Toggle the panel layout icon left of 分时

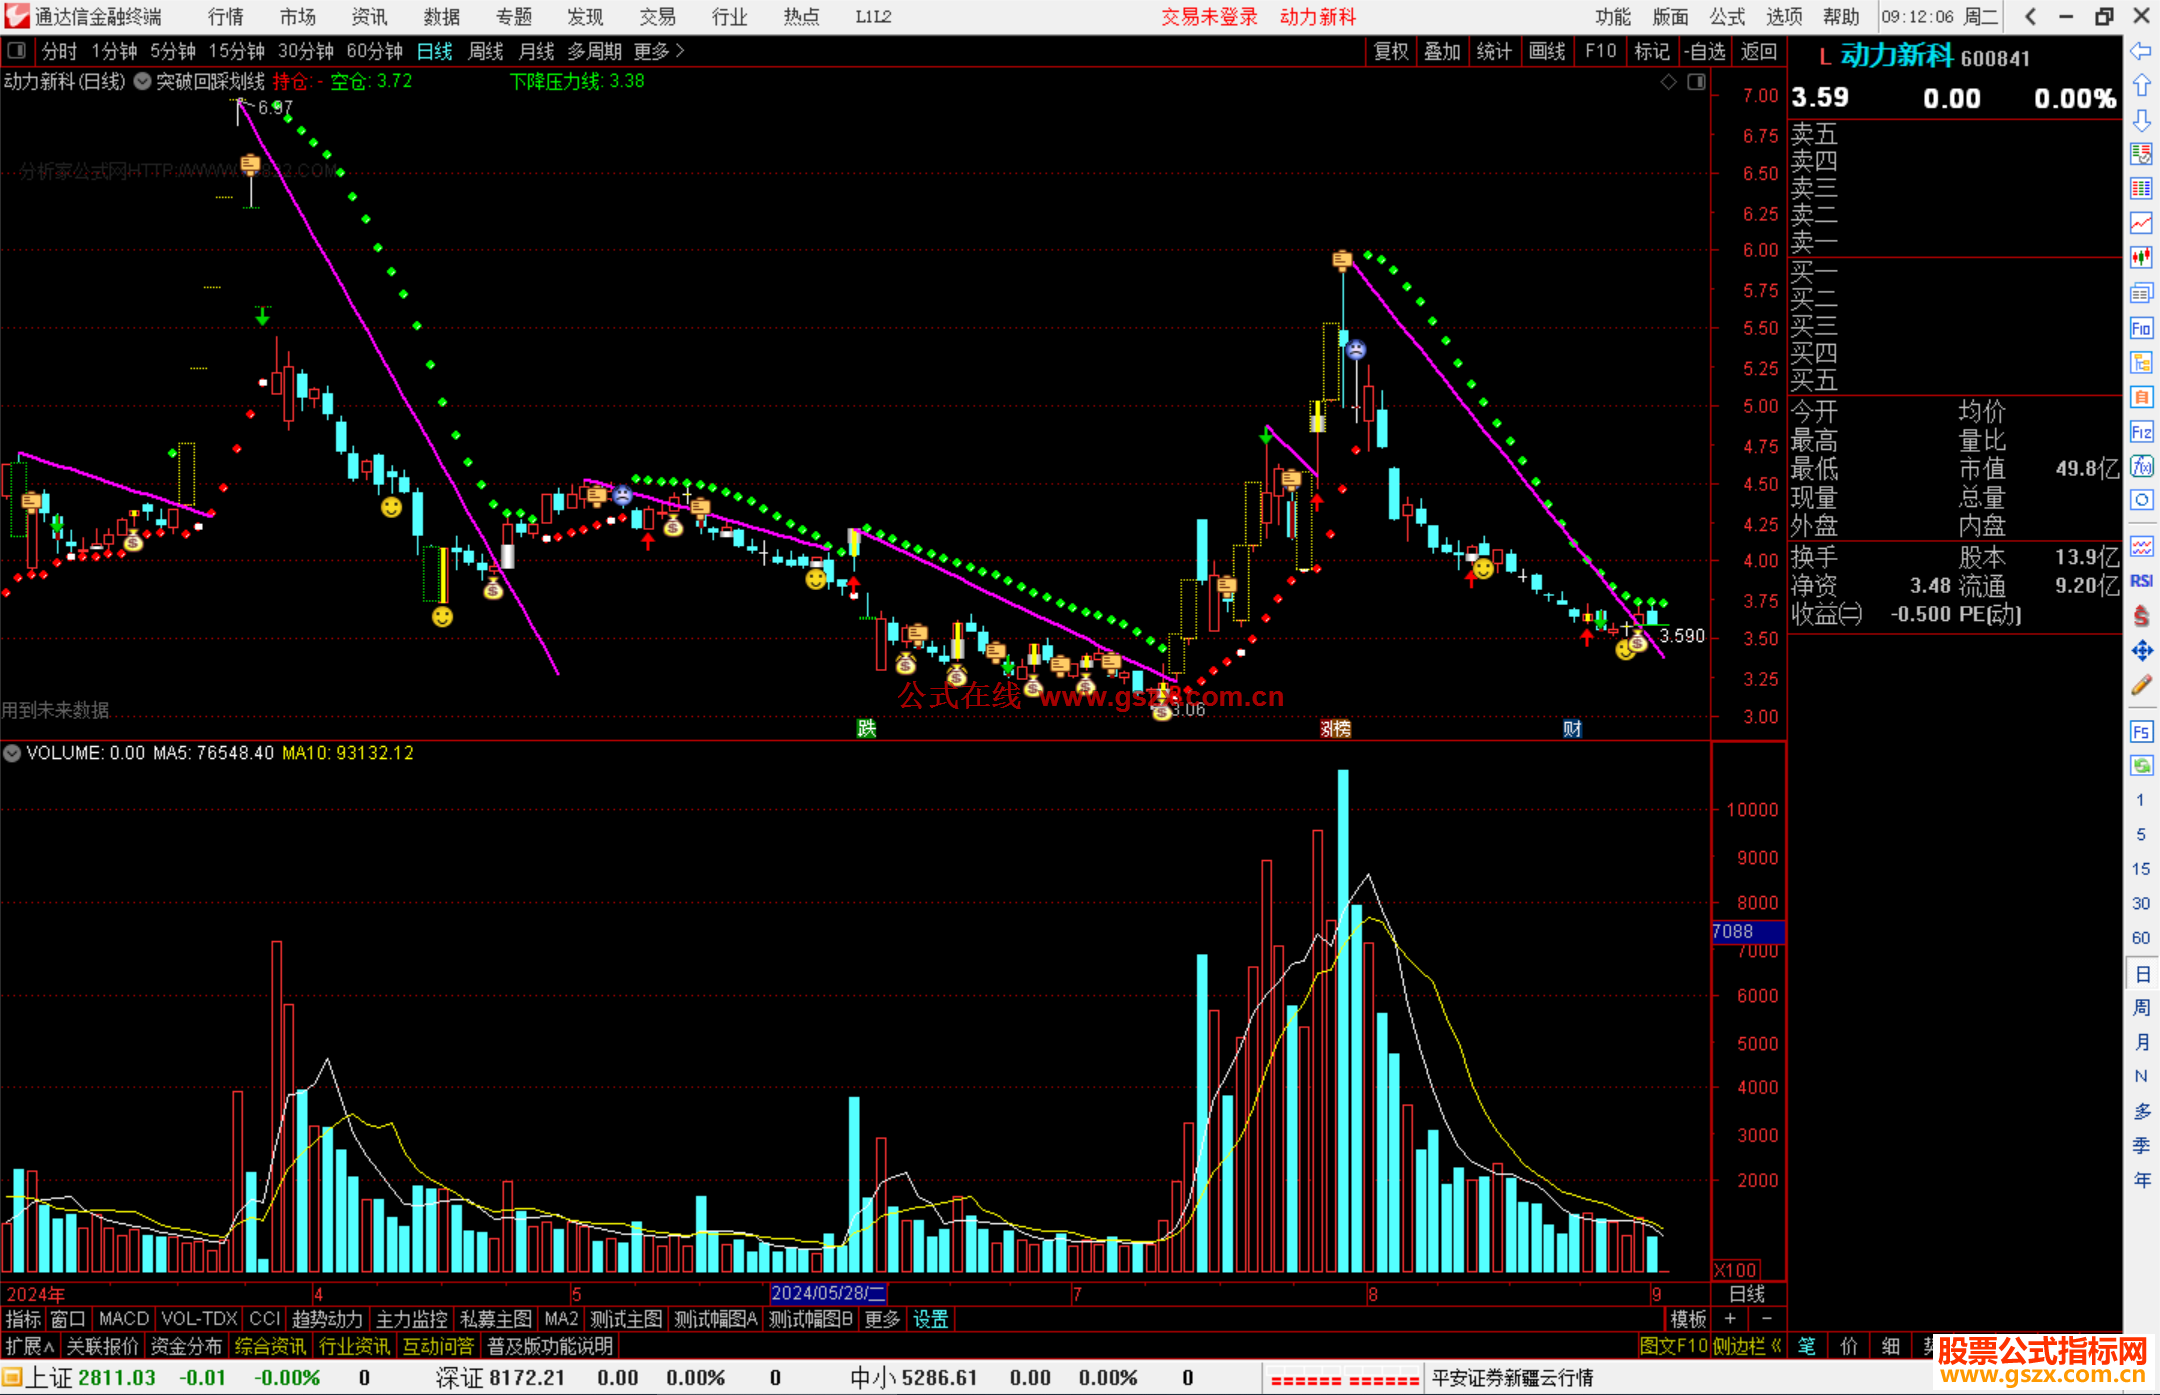16,50
